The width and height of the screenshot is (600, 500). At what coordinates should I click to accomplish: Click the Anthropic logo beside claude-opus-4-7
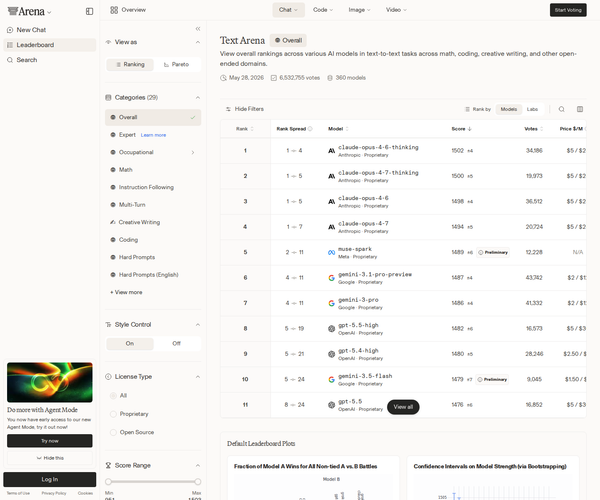click(x=331, y=227)
